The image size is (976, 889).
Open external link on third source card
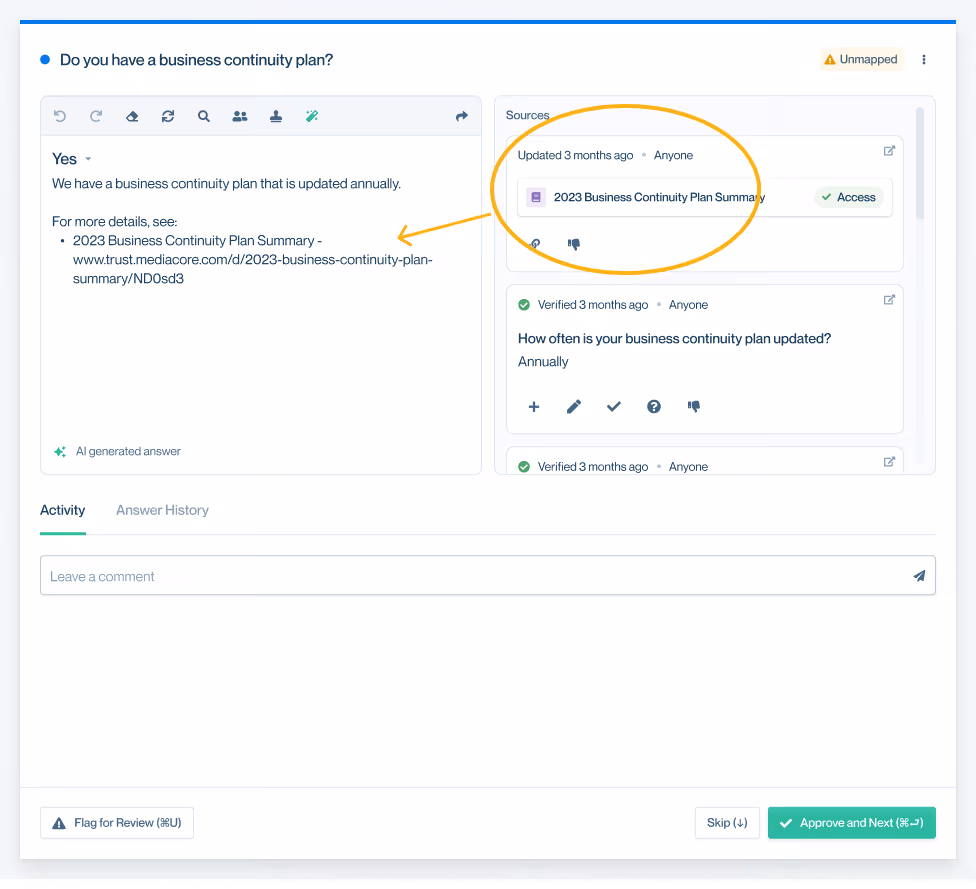pyautogui.click(x=889, y=462)
